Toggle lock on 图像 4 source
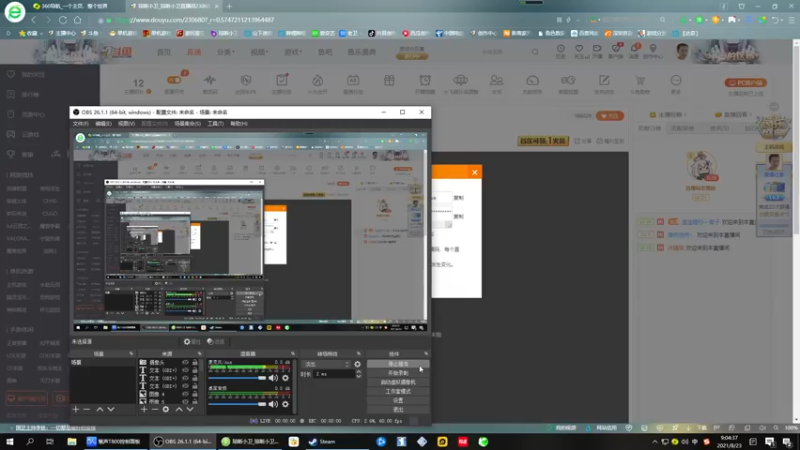The image size is (800, 450). click(194, 394)
